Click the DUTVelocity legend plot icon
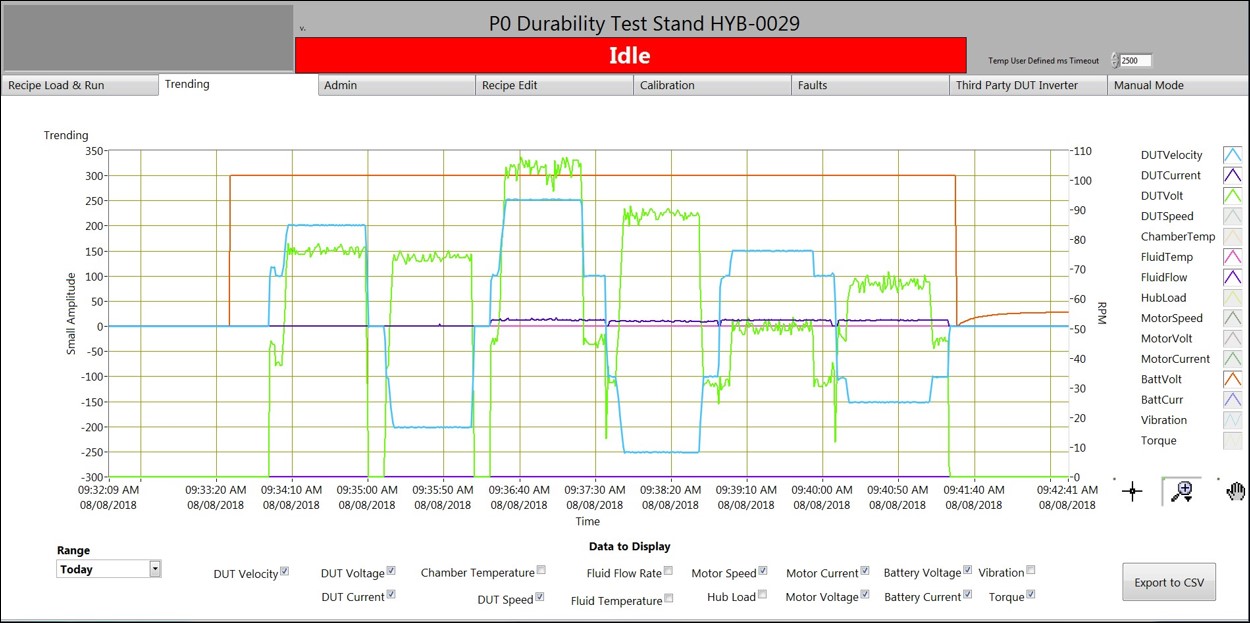Viewport: 1250px width, 623px height. tap(1231, 155)
